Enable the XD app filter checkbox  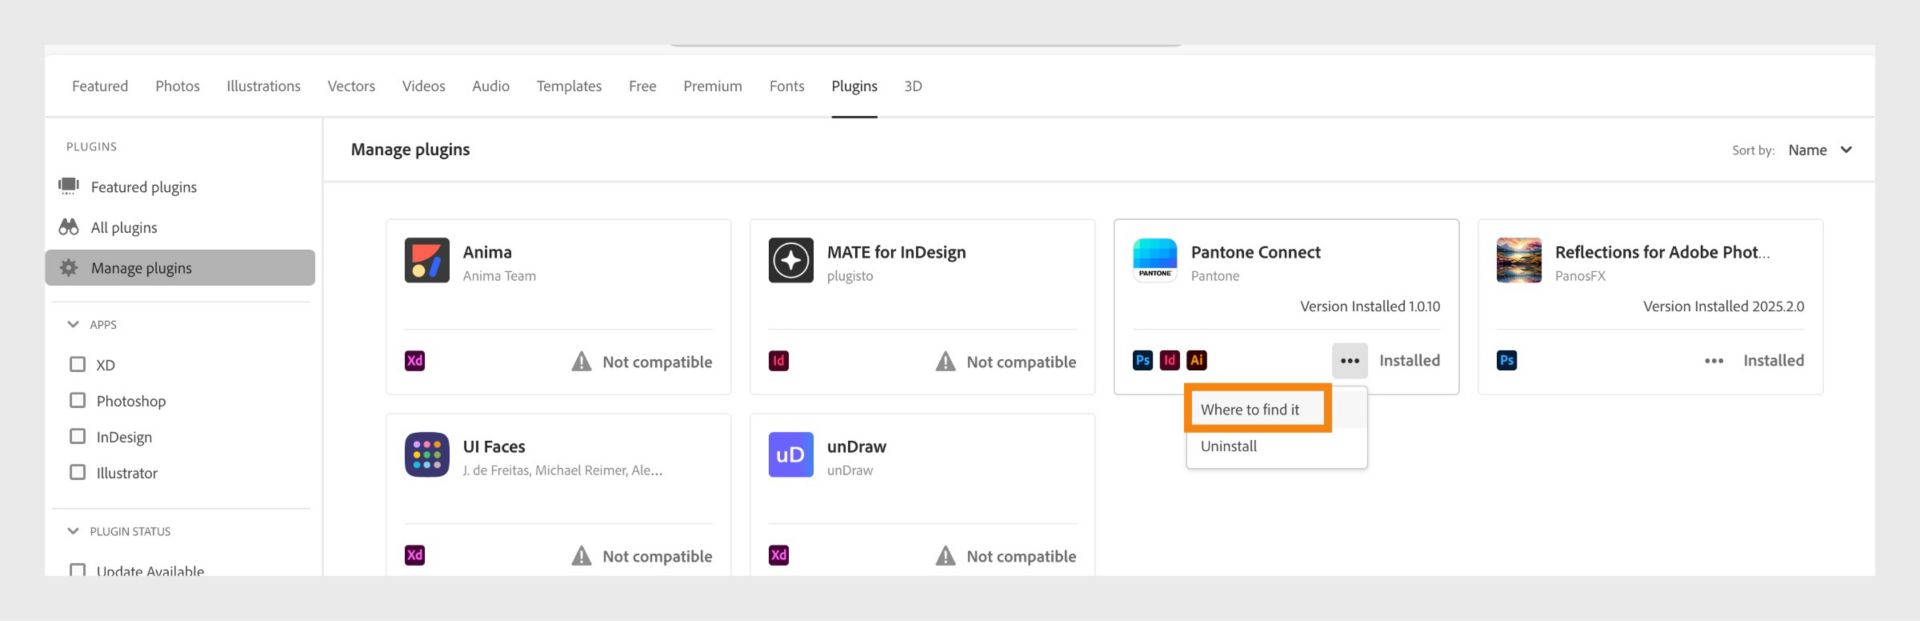tap(78, 365)
